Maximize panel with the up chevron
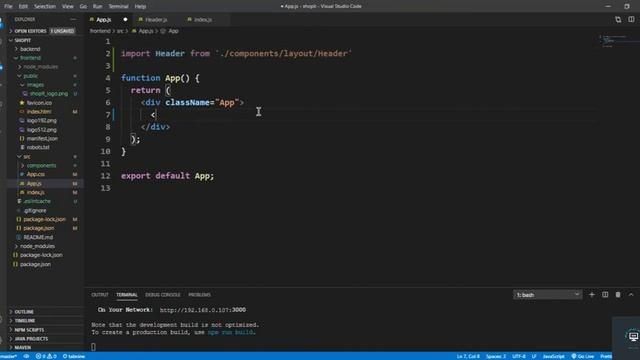Screen dimensions: 640x360 (x=631, y=295)
